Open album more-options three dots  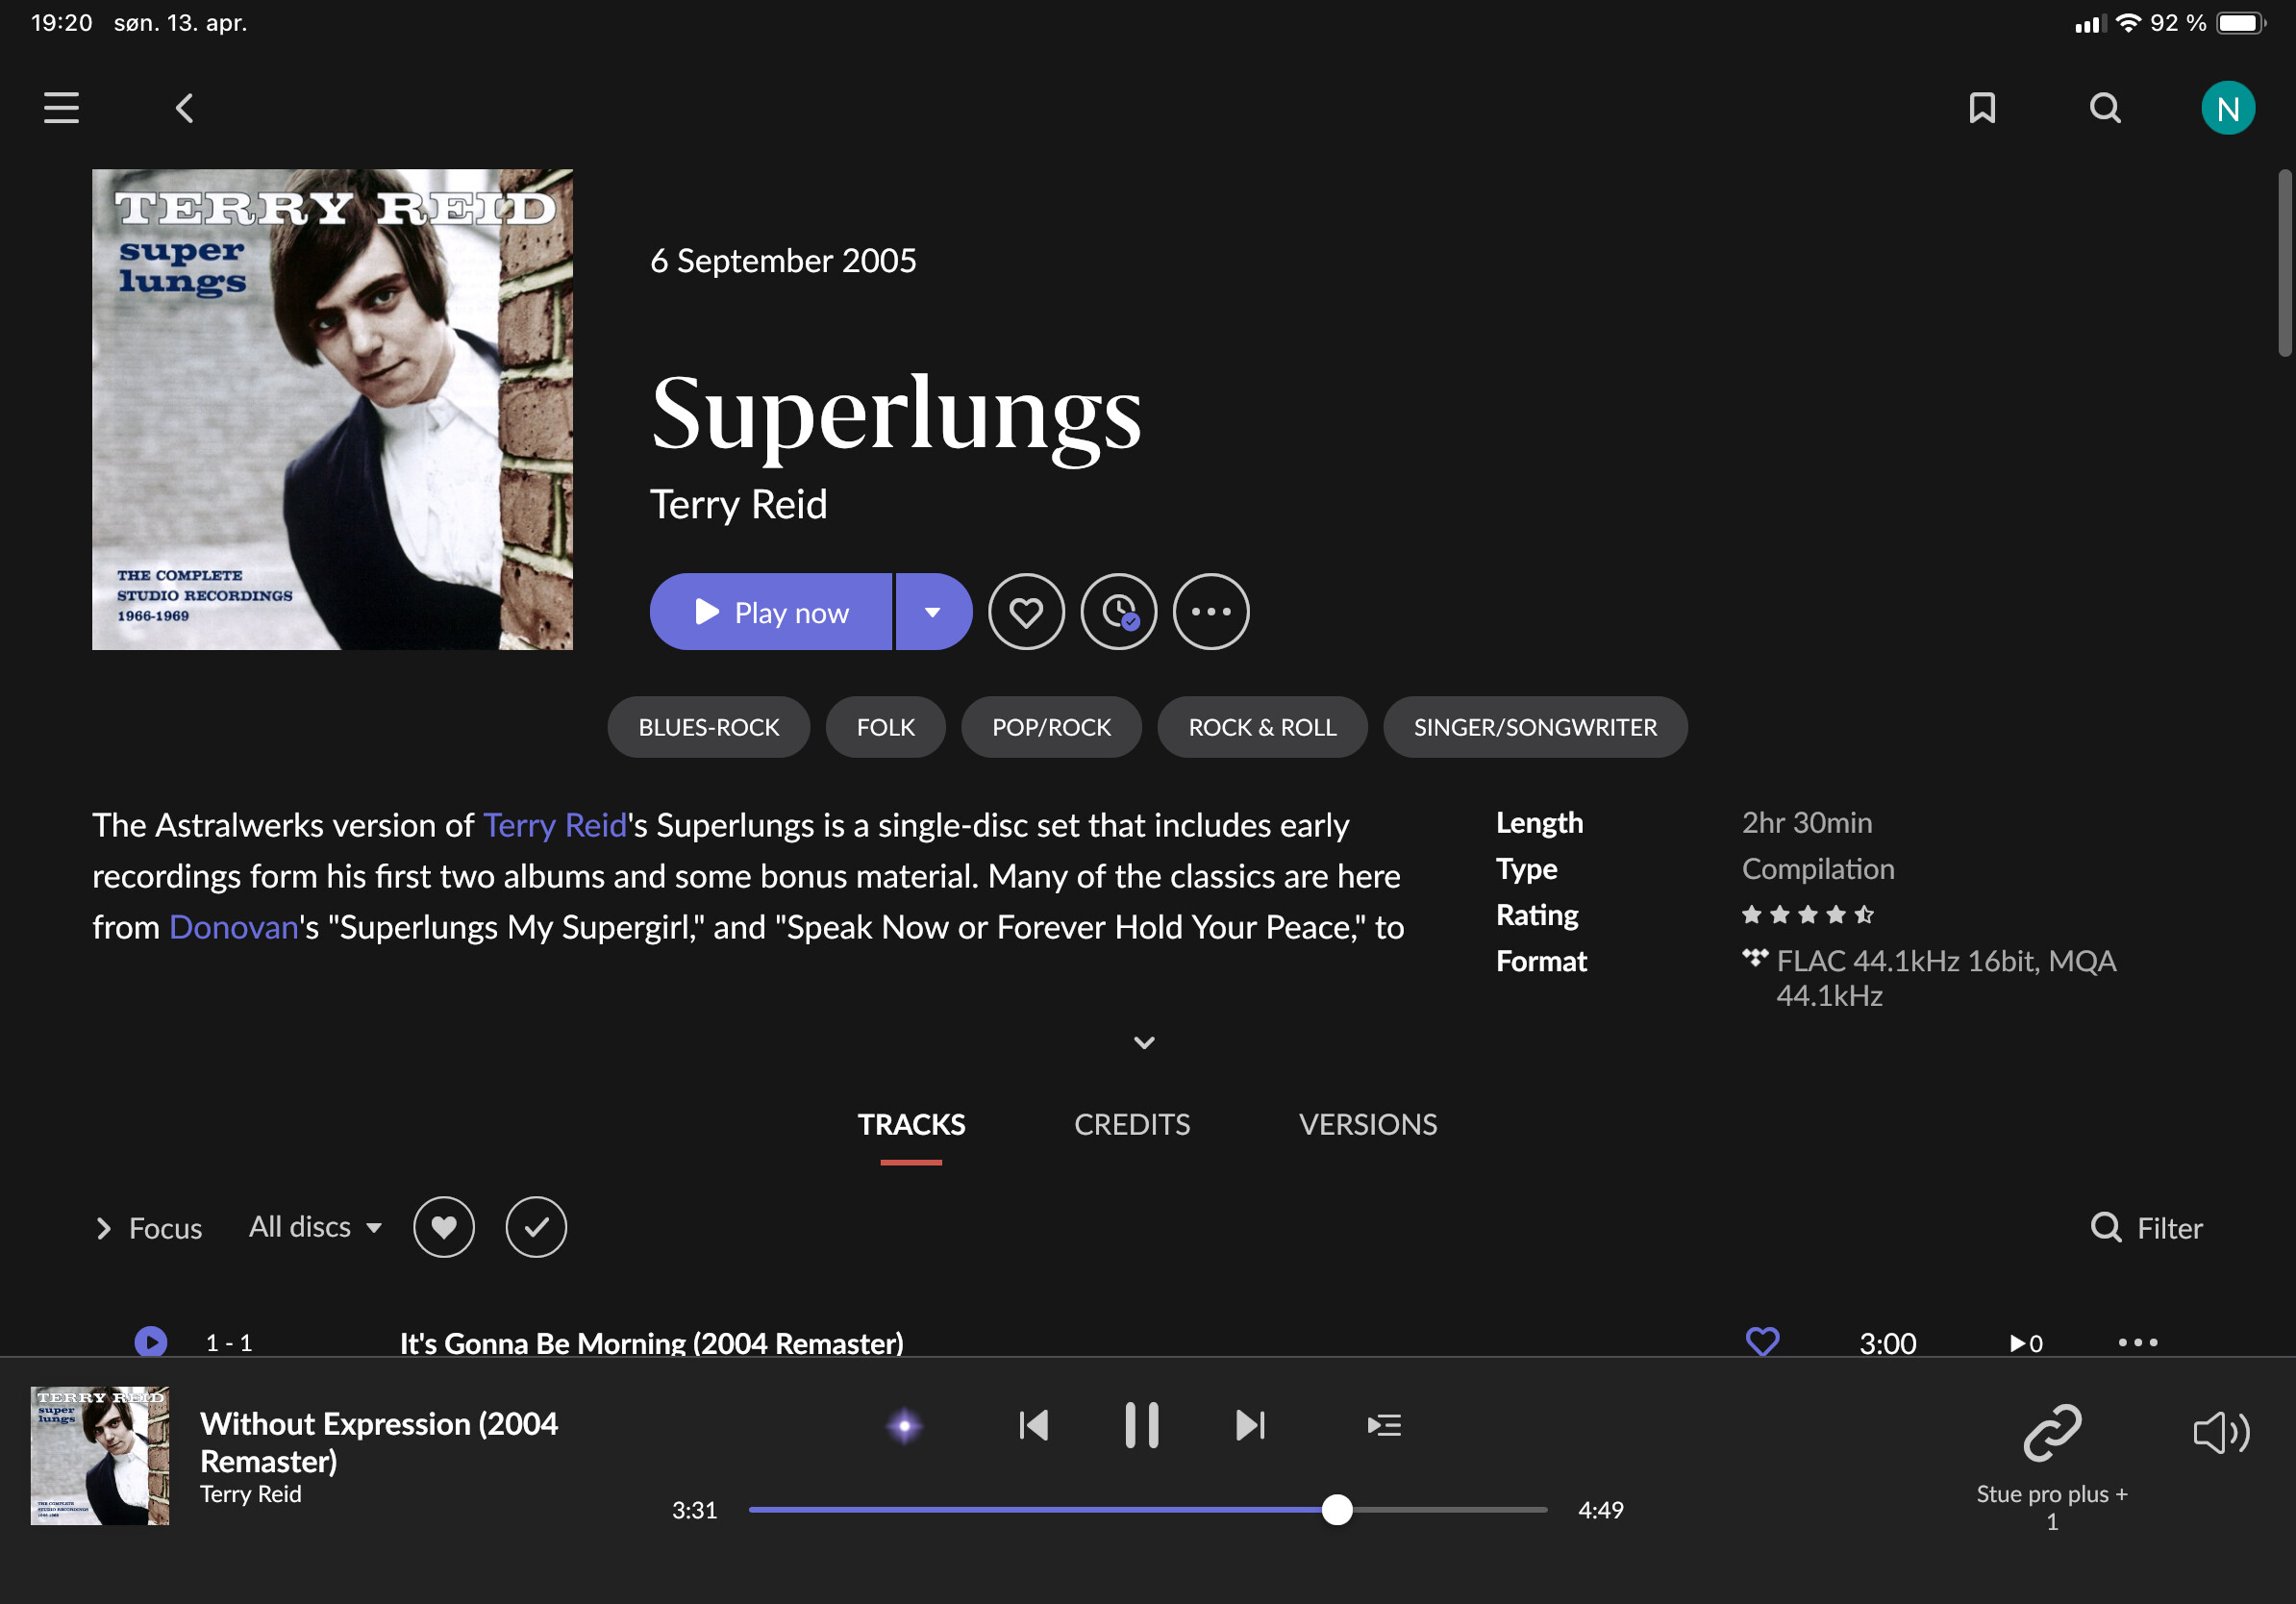tap(1210, 611)
